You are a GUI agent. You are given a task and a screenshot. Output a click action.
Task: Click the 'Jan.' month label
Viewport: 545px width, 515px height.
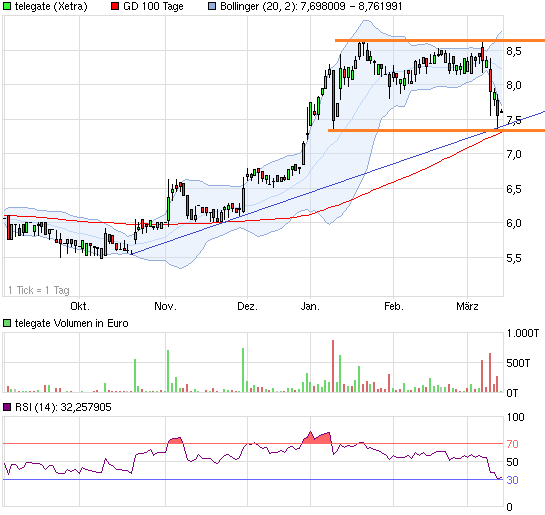[310, 306]
